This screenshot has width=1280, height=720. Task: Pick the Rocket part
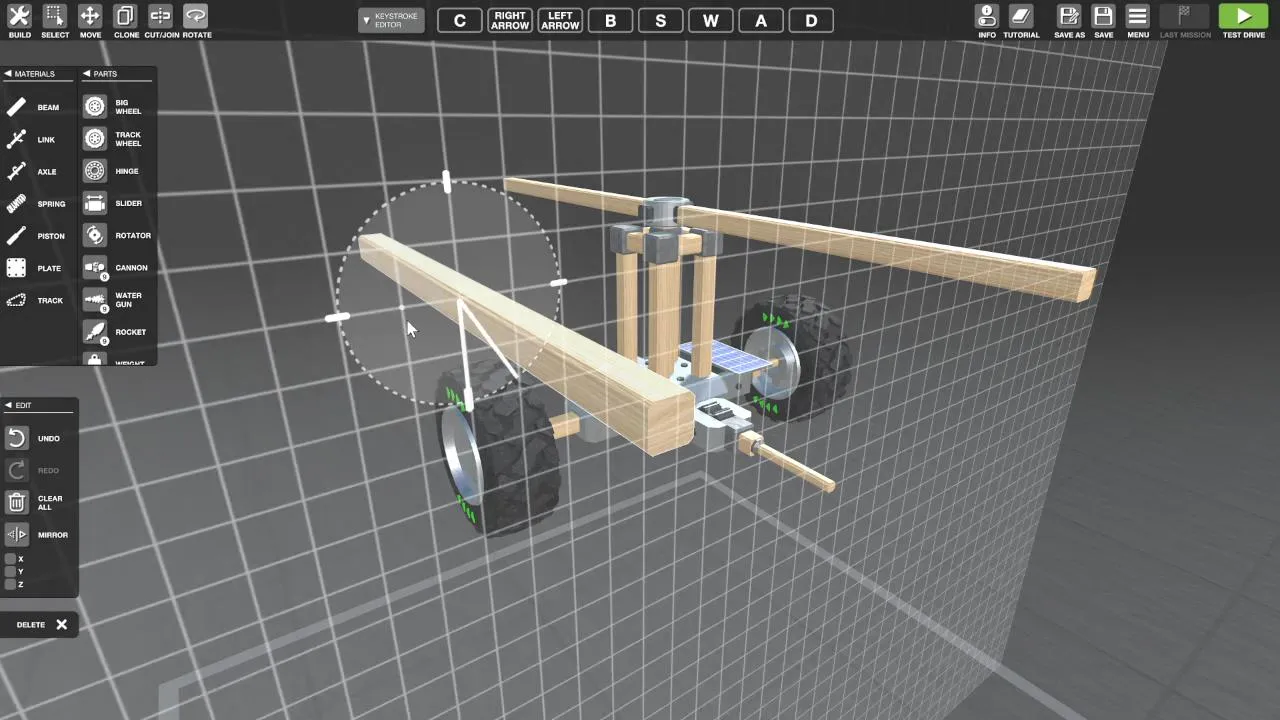coord(117,332)
